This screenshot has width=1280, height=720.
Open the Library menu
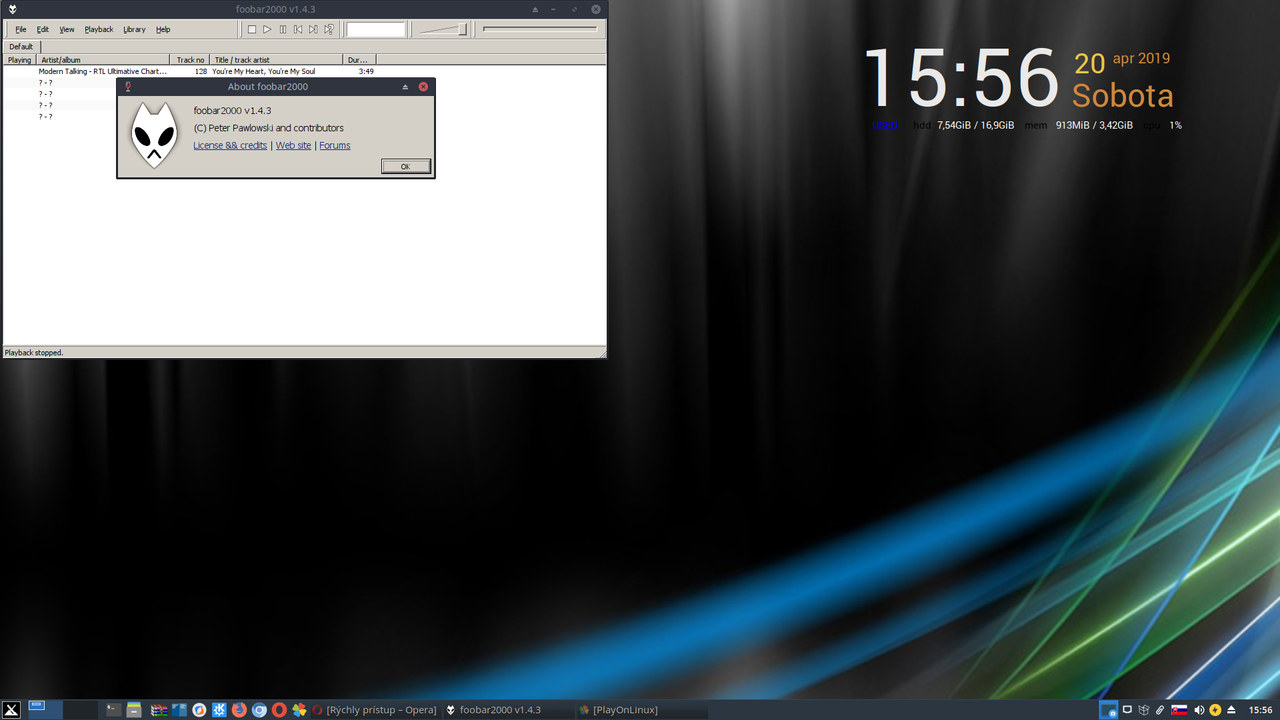tap(134, 30)
